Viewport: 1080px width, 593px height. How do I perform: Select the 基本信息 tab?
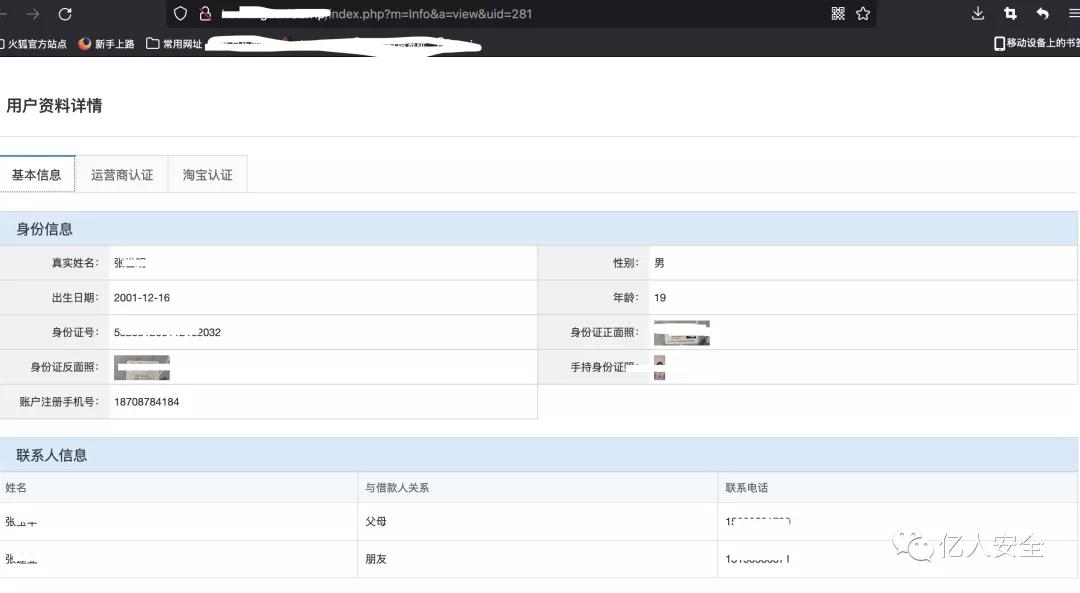coord(37,173)
